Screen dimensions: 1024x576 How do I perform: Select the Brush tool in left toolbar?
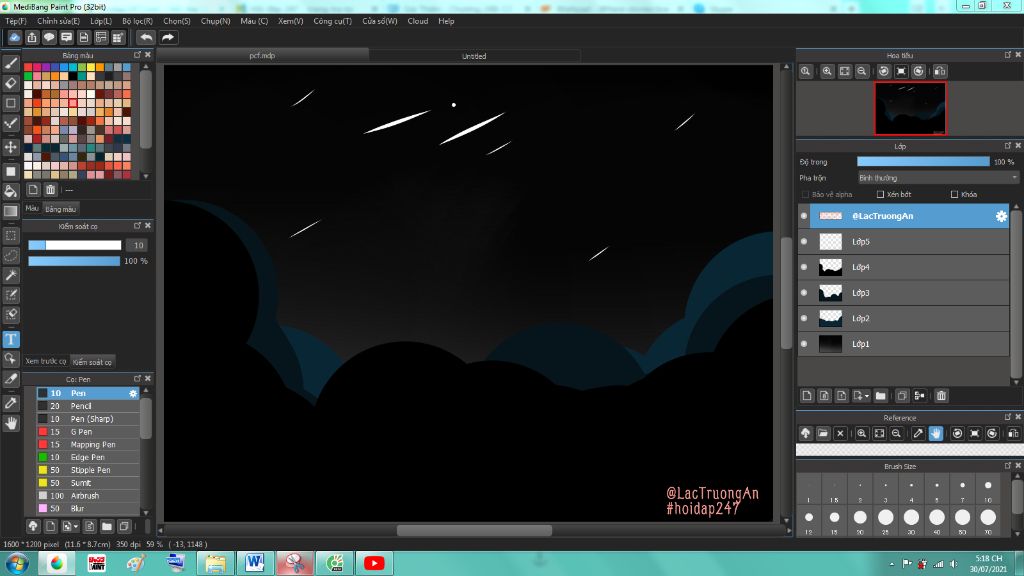click(x=10, y=63)
